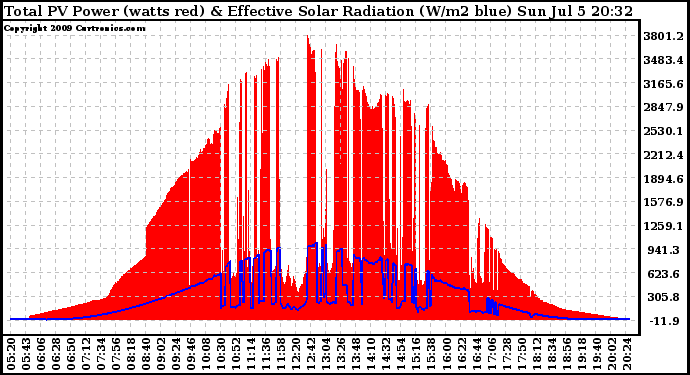The image size is (690, 375).
Task: Pick the 15:38 time label
Action: [431, 354]
